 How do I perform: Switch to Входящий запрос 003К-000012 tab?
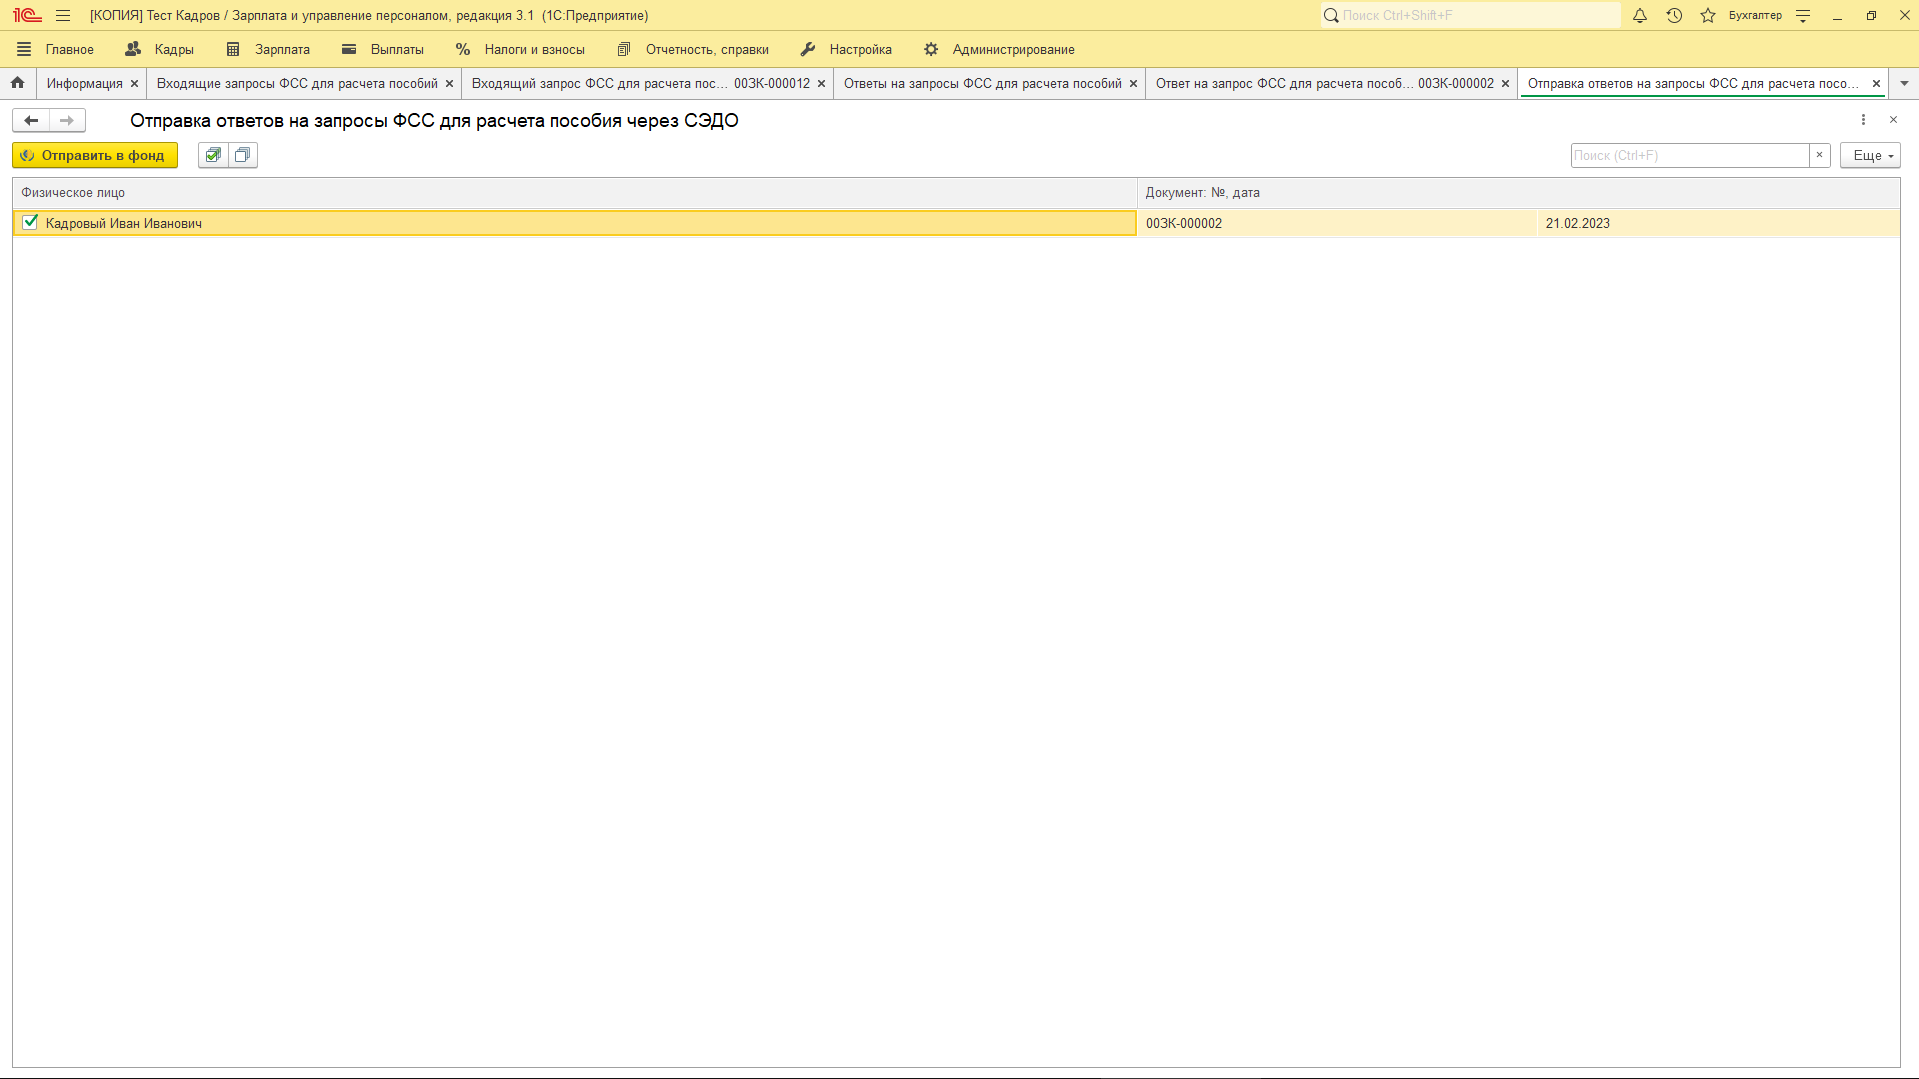(x=640, y=84)
